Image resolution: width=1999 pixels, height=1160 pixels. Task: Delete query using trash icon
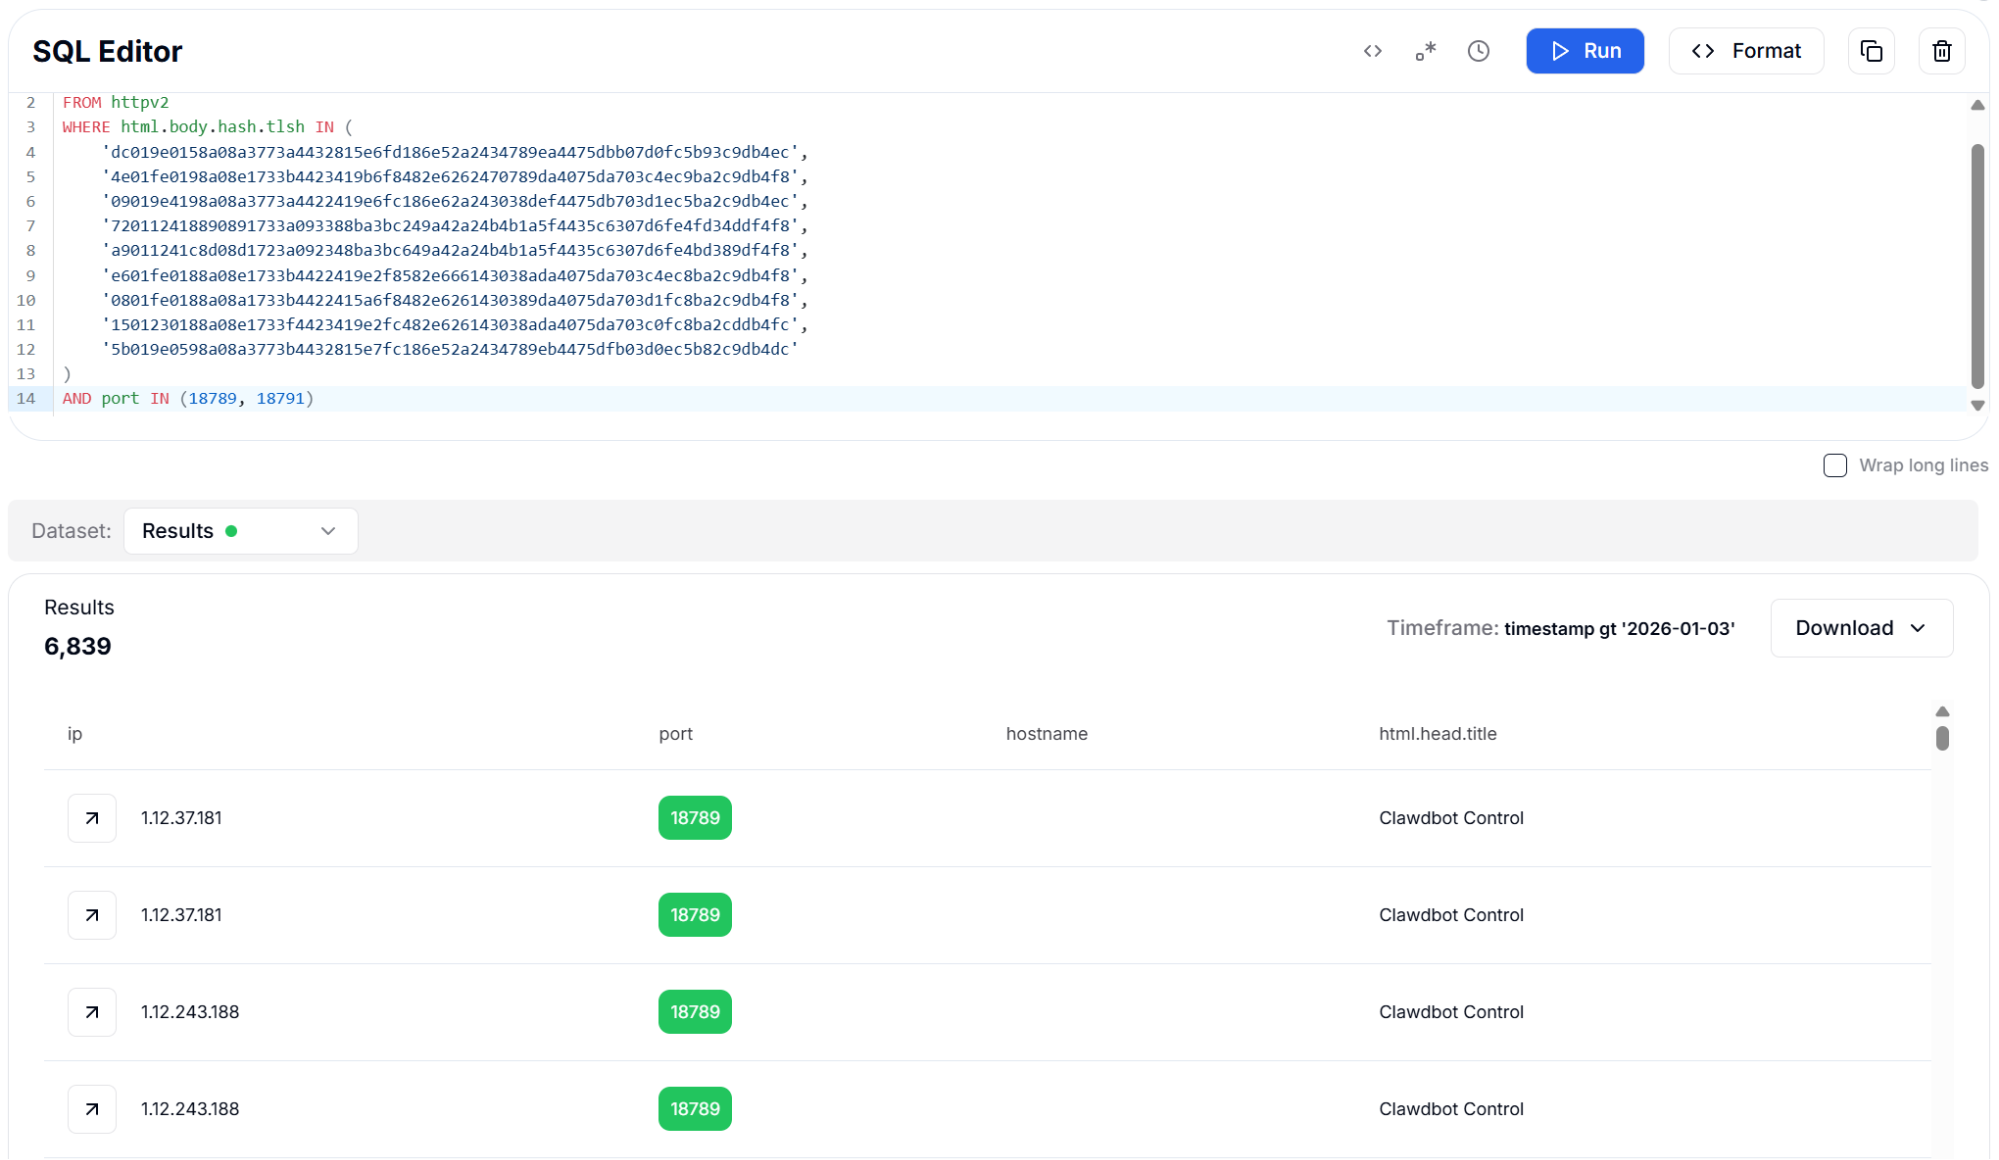[1941, 51]
